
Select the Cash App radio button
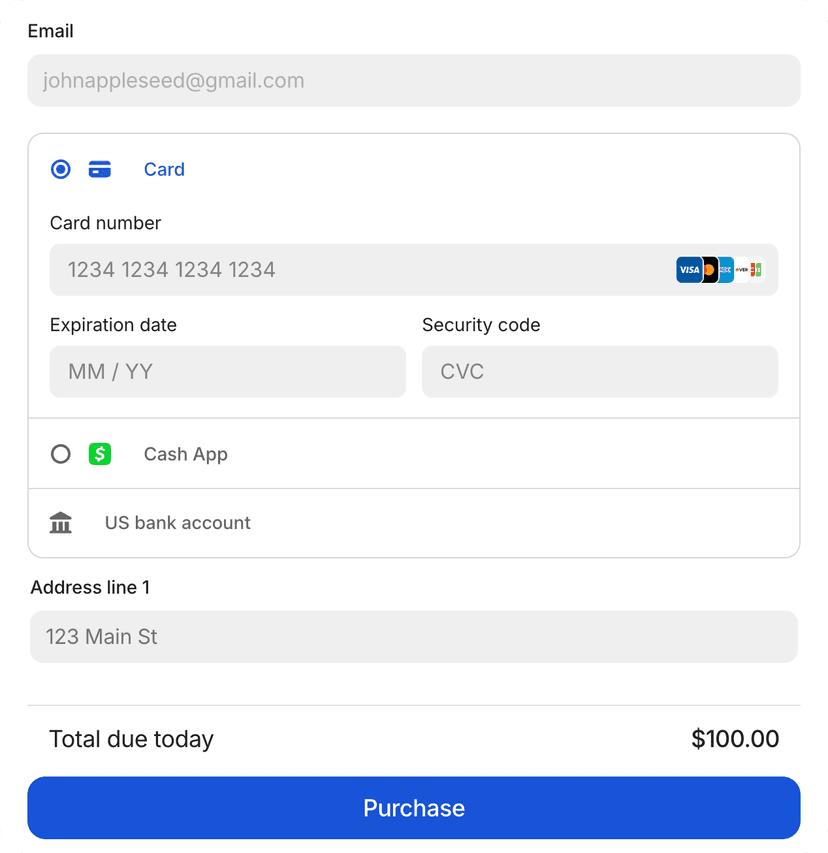click(x=61, y=454)
